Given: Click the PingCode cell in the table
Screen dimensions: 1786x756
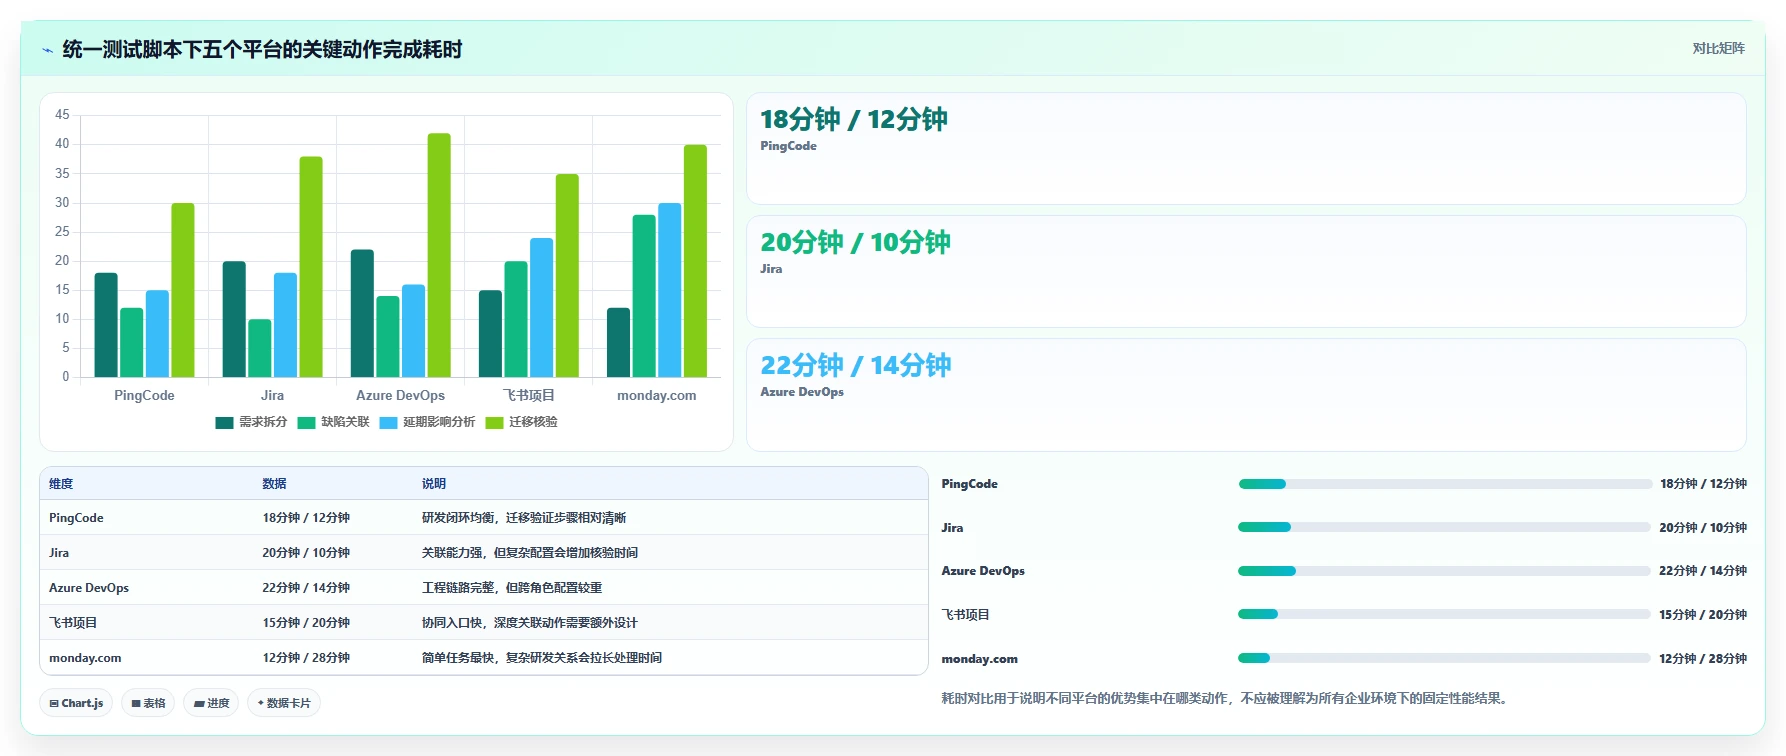Looking at the screenshot, I should 76,518.
